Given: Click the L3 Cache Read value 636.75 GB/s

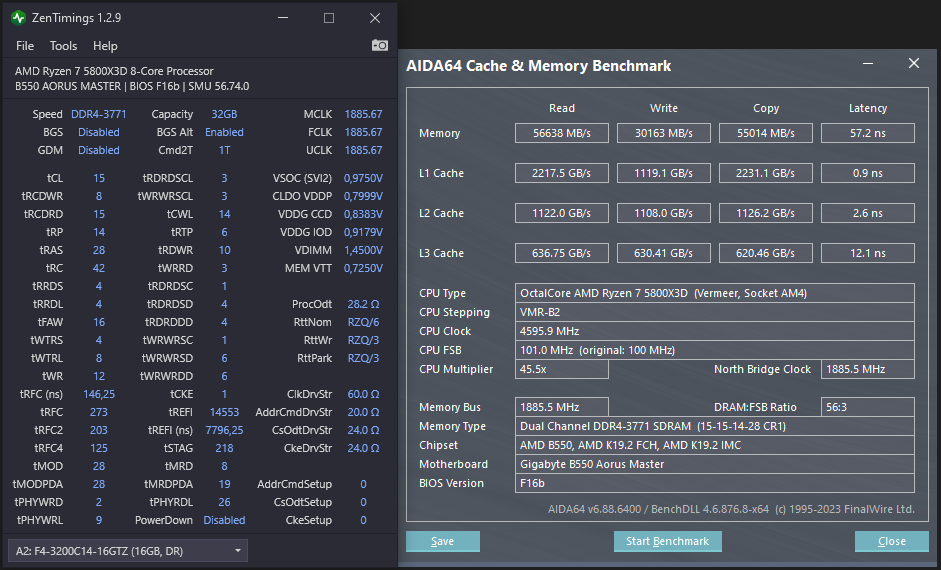Looking at the screenshot, I should point(562,253).
